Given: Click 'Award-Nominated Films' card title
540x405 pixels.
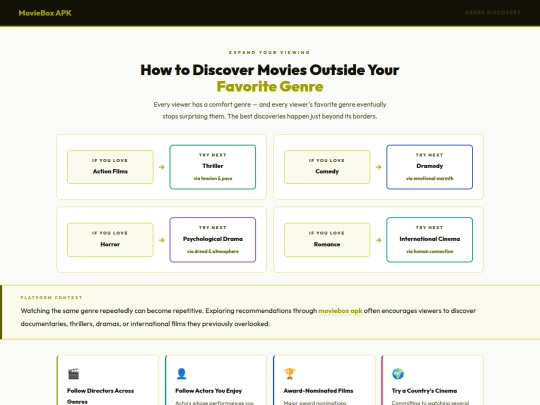Looking at the screenshot, I should click(x=318, y=391).
